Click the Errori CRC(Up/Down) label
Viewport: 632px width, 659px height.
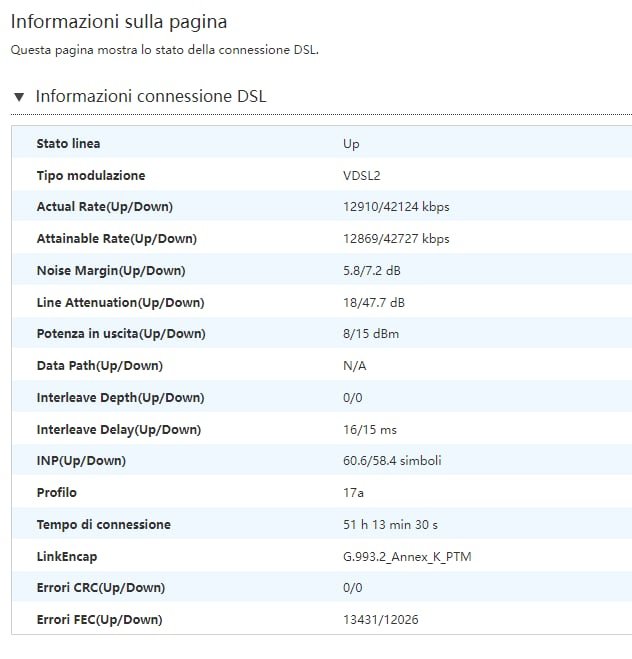coord(101,588)
